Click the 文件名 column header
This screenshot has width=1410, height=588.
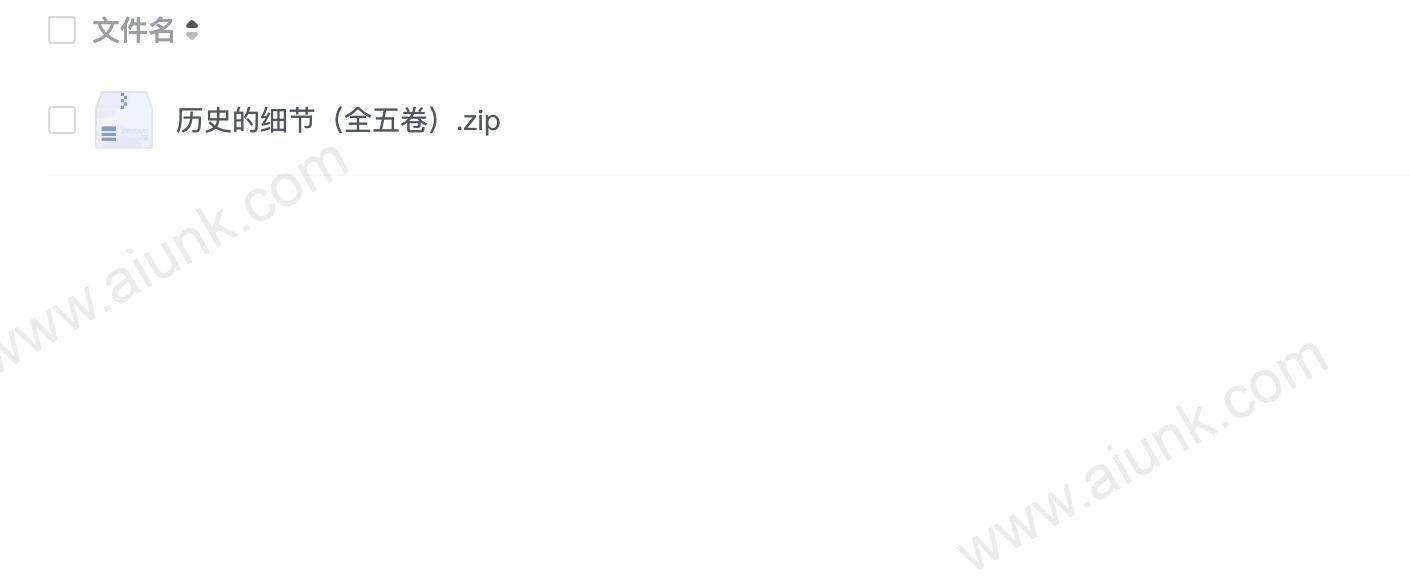pos(134,31)
